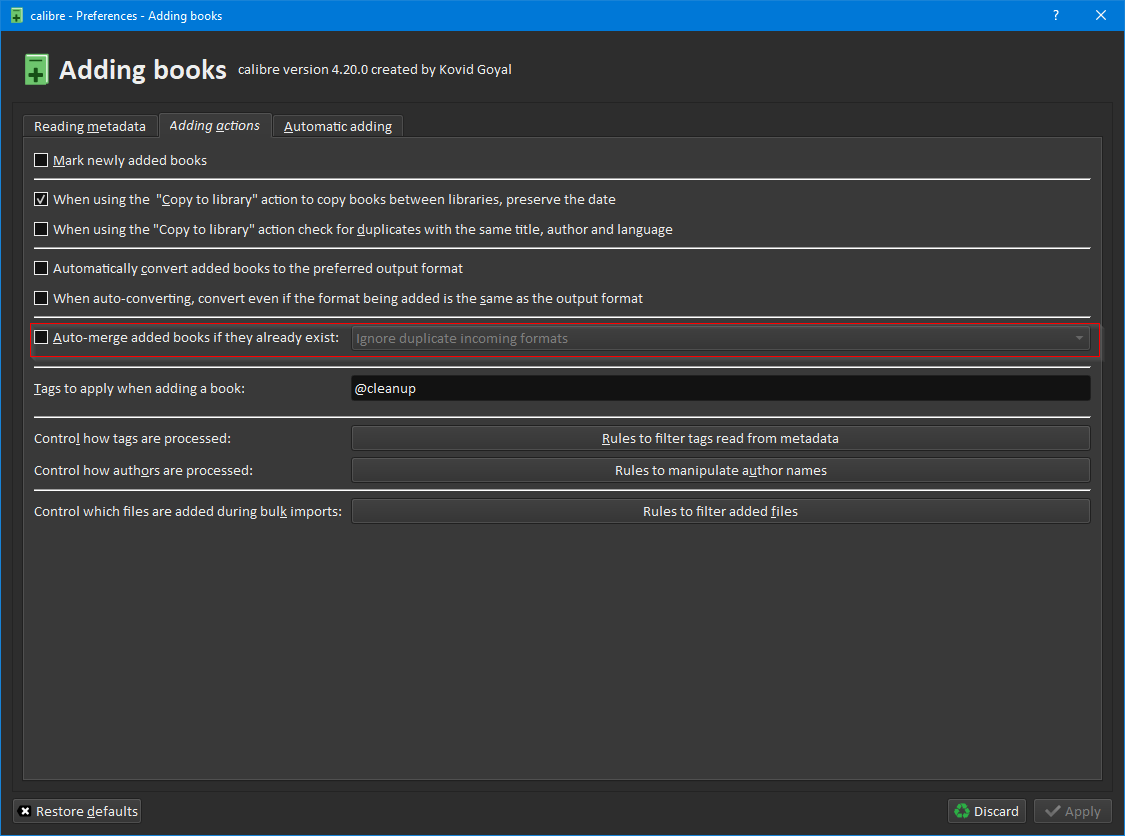Close the Preferences window

(1101, 15)
